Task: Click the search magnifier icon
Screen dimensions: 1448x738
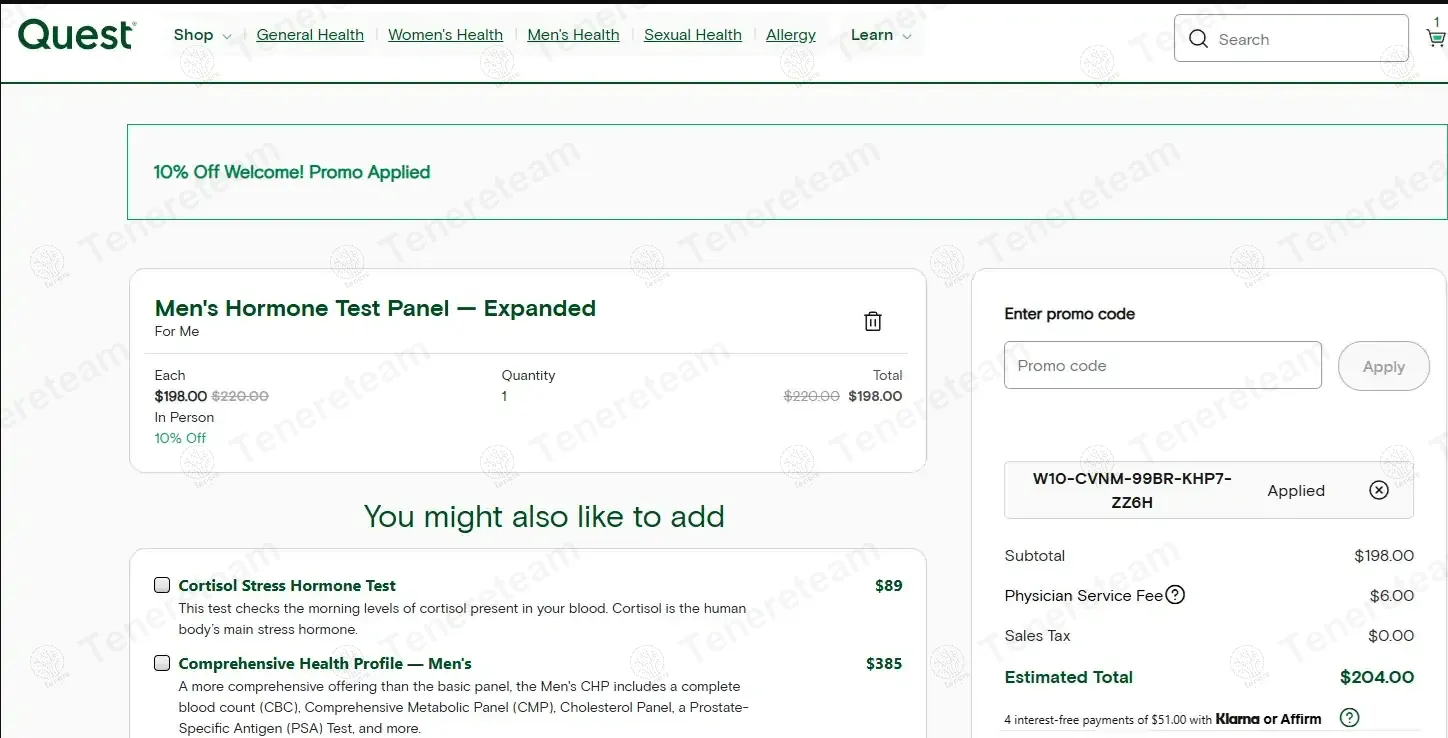Action: coord(1198,39)
